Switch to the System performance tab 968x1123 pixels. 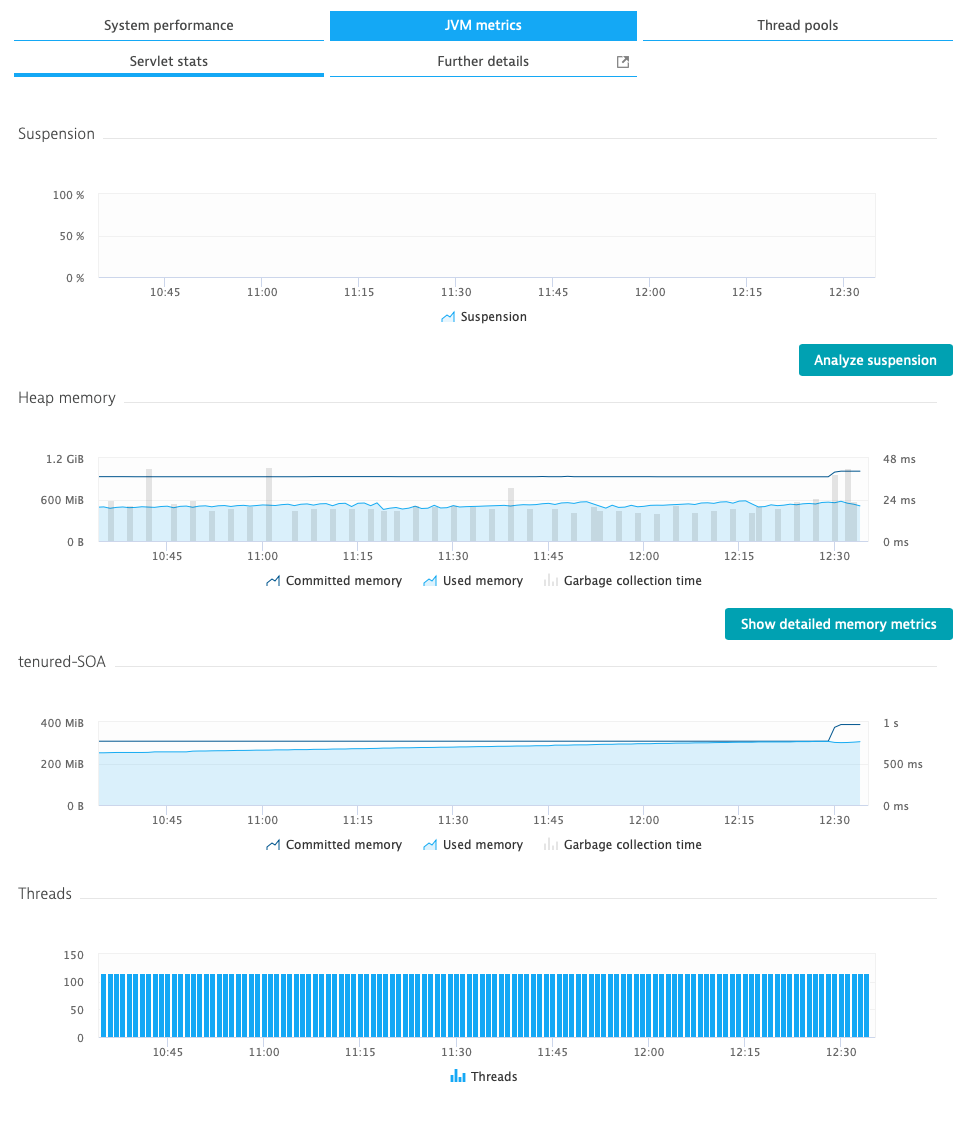coord(169,26)
